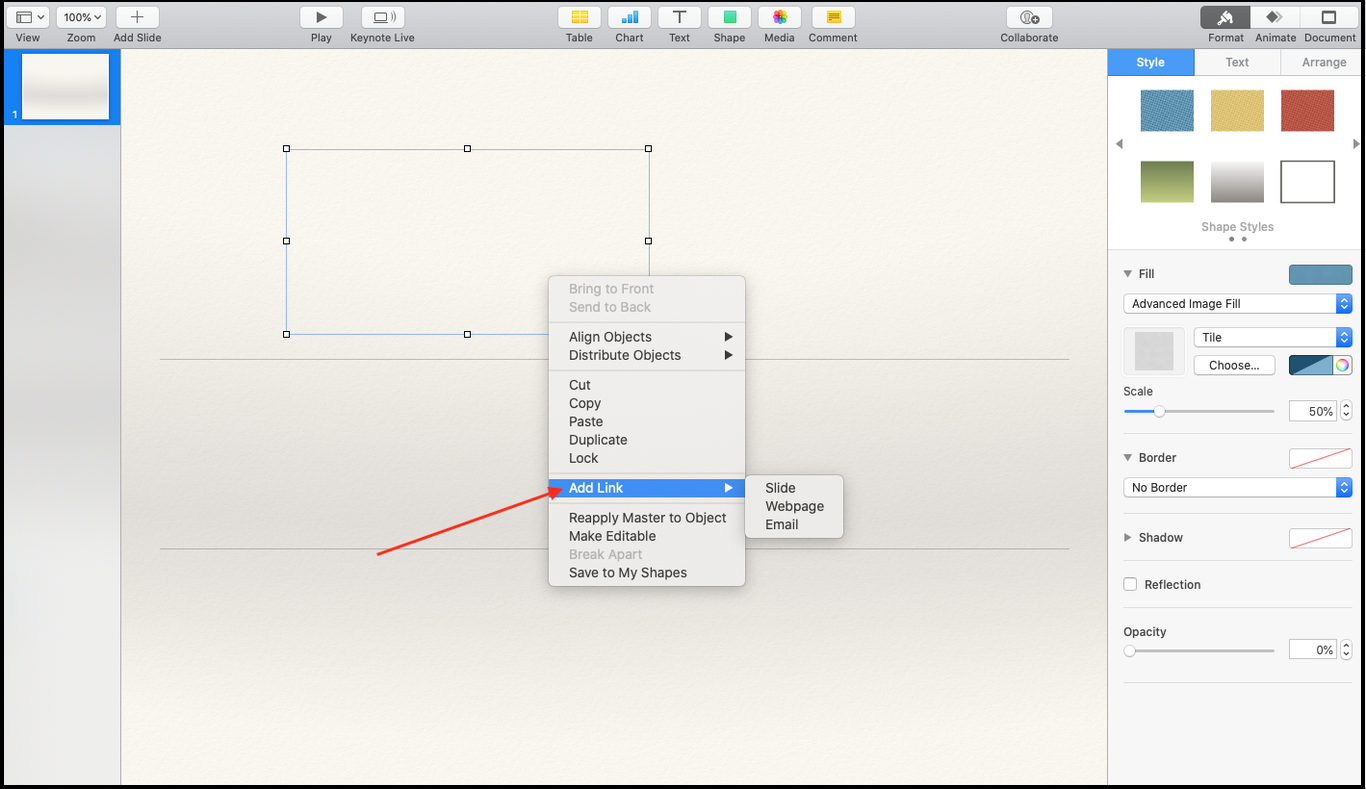Screen dimensions: 1366x789
Task: Select slide 1 thumbnail in navigator
Action: [x=65, y=87]
